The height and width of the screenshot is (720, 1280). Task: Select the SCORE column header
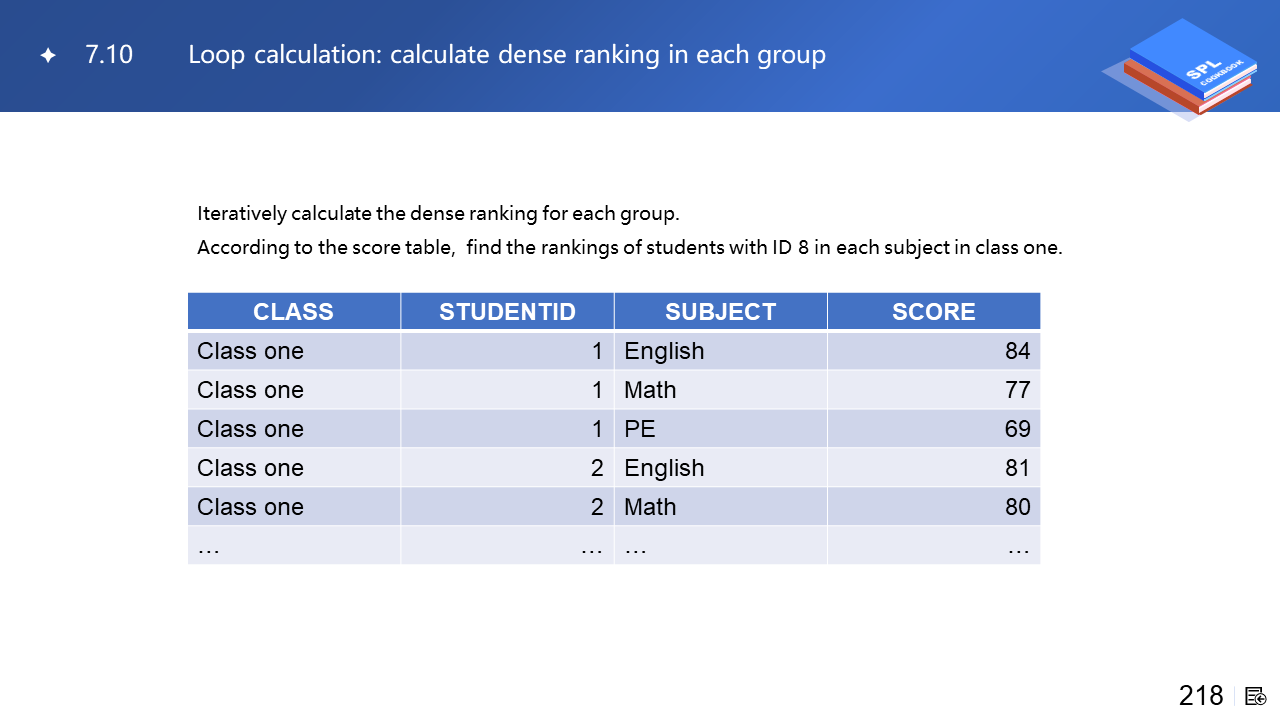tap(933, 312)
